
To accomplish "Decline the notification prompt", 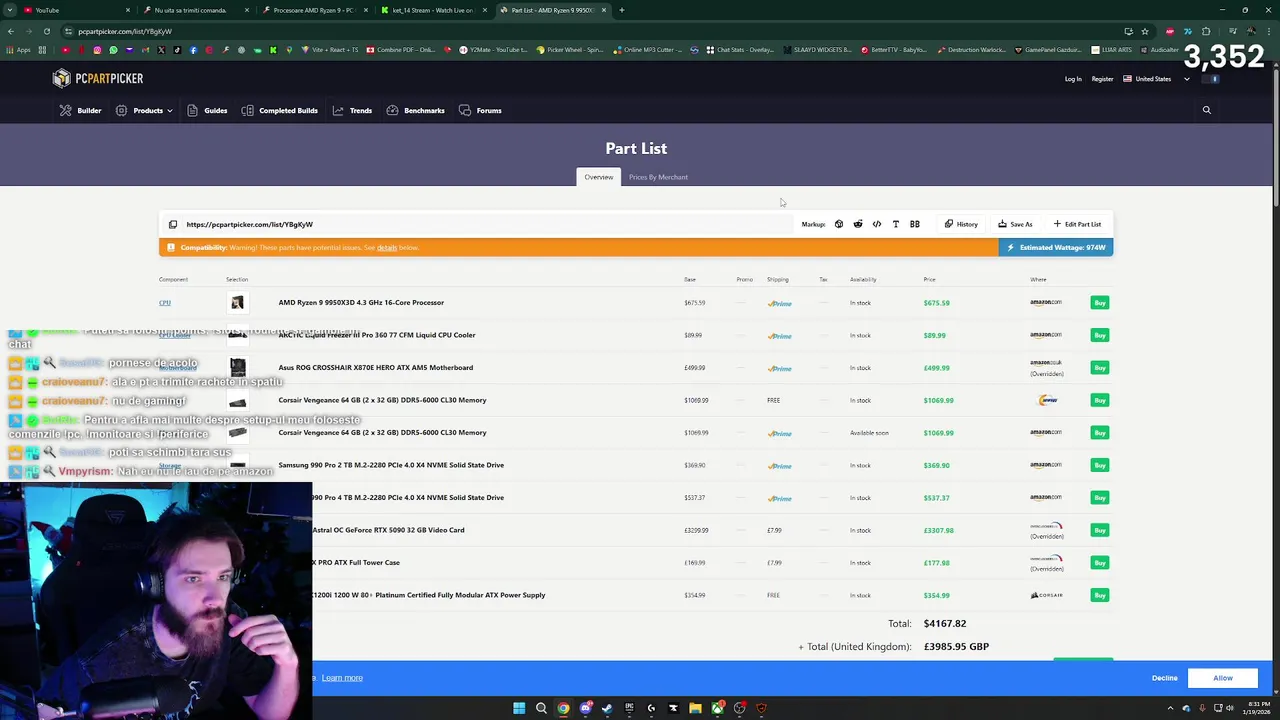I will (x=1164, y=678).
